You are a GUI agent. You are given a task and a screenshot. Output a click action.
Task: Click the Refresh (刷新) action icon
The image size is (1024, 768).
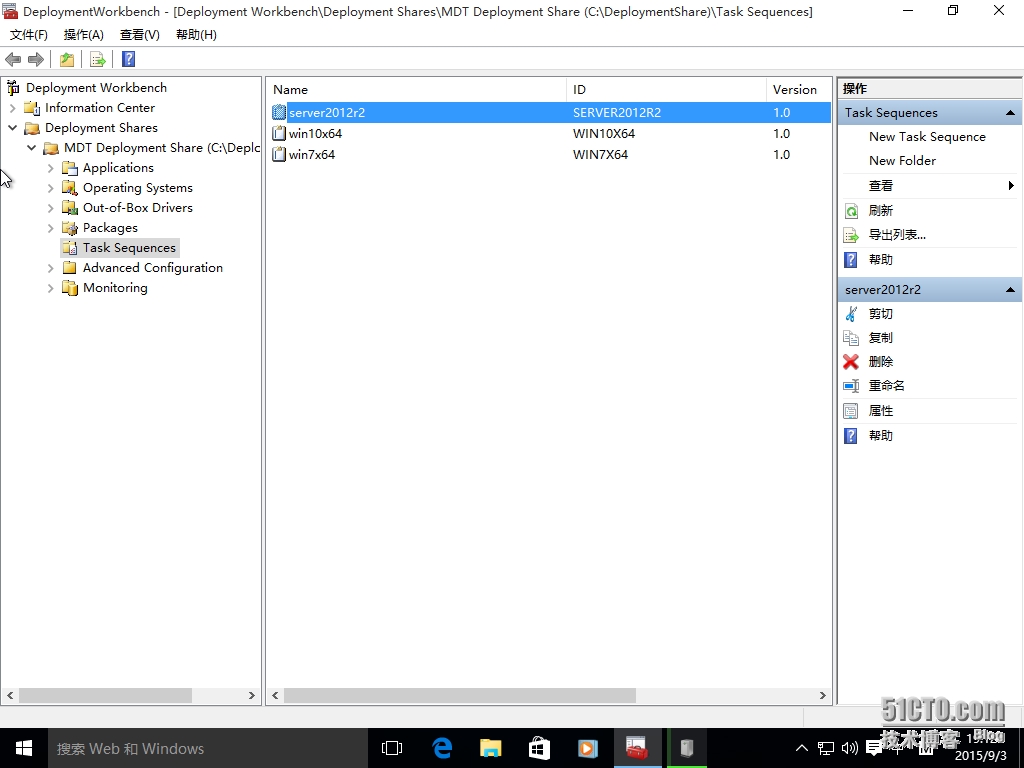point(851,210)
